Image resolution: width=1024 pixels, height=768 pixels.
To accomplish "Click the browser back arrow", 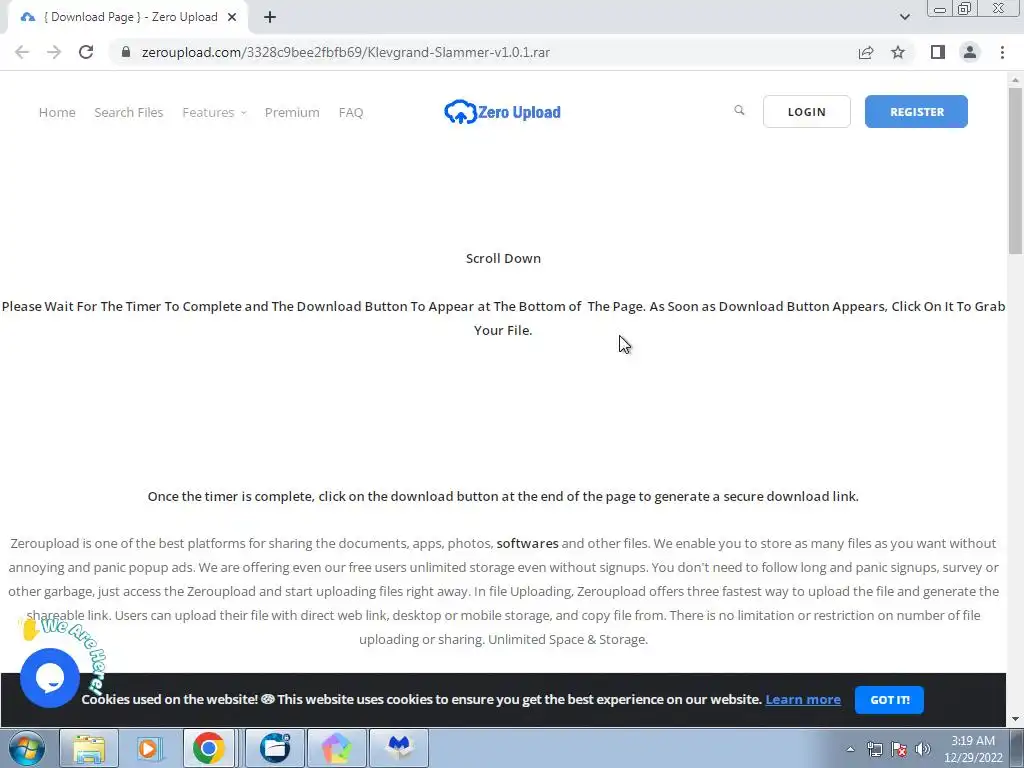I will (22, 52).
